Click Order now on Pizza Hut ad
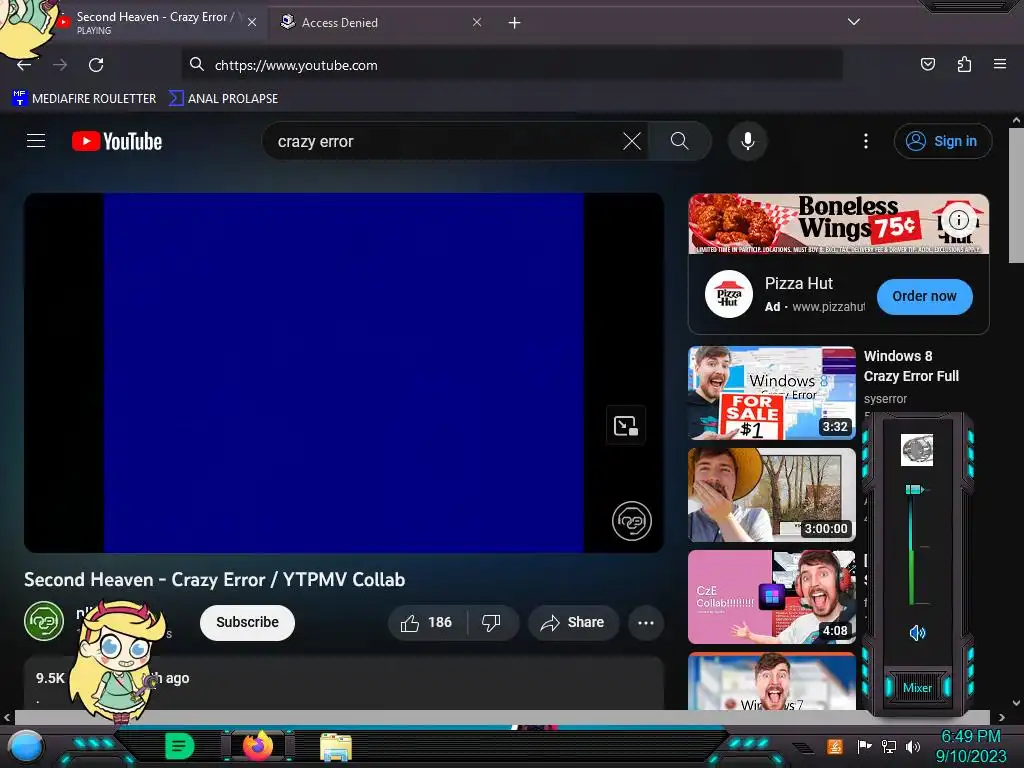Viewport: 1024px width, 768px height. [x=924, y=296]
